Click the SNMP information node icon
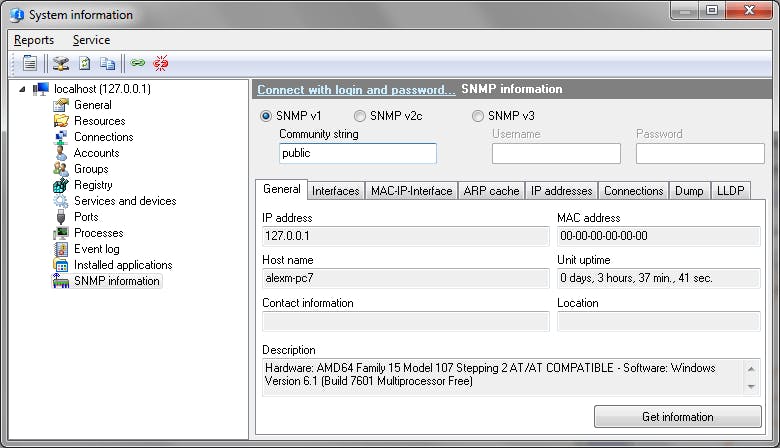The height and width of the screenshot is (448, 780). [61, 281]
